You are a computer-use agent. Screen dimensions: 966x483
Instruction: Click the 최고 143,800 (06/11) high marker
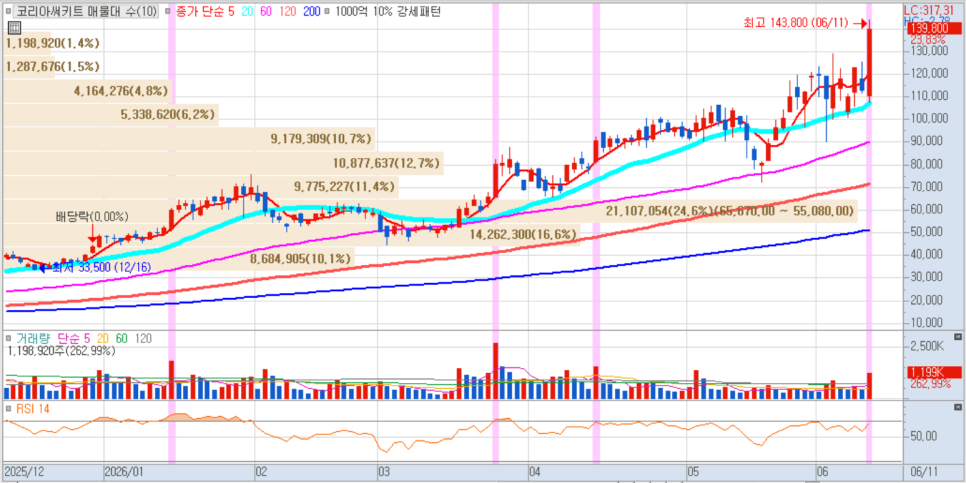(x=805, y=23)
